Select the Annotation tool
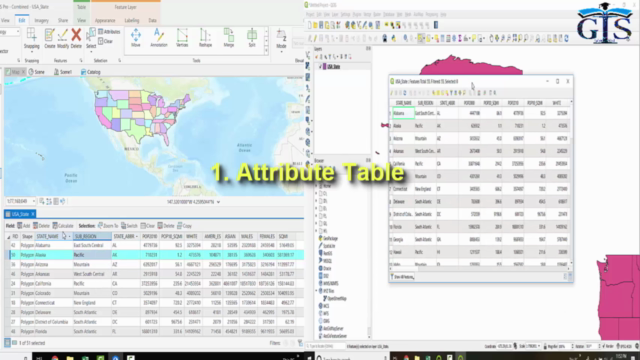Viewport: 640px width, 360px height. coord(159,38)
